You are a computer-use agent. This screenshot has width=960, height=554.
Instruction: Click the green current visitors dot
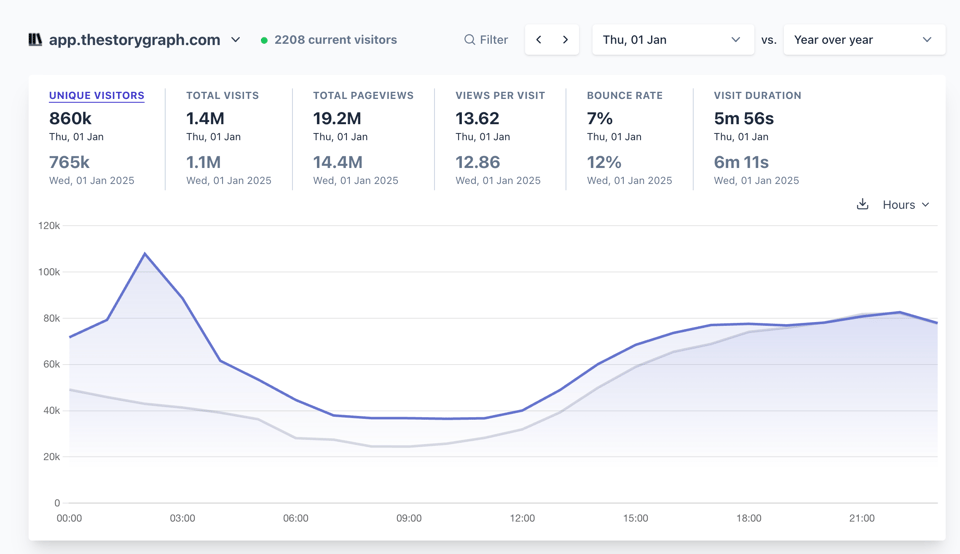coord(264,40)
